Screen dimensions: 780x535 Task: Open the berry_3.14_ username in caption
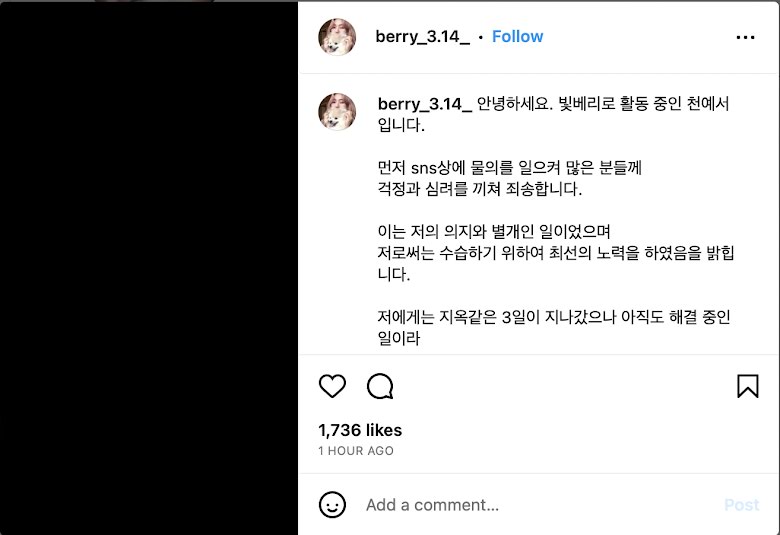pyautogui.click(x=425, y=104)
